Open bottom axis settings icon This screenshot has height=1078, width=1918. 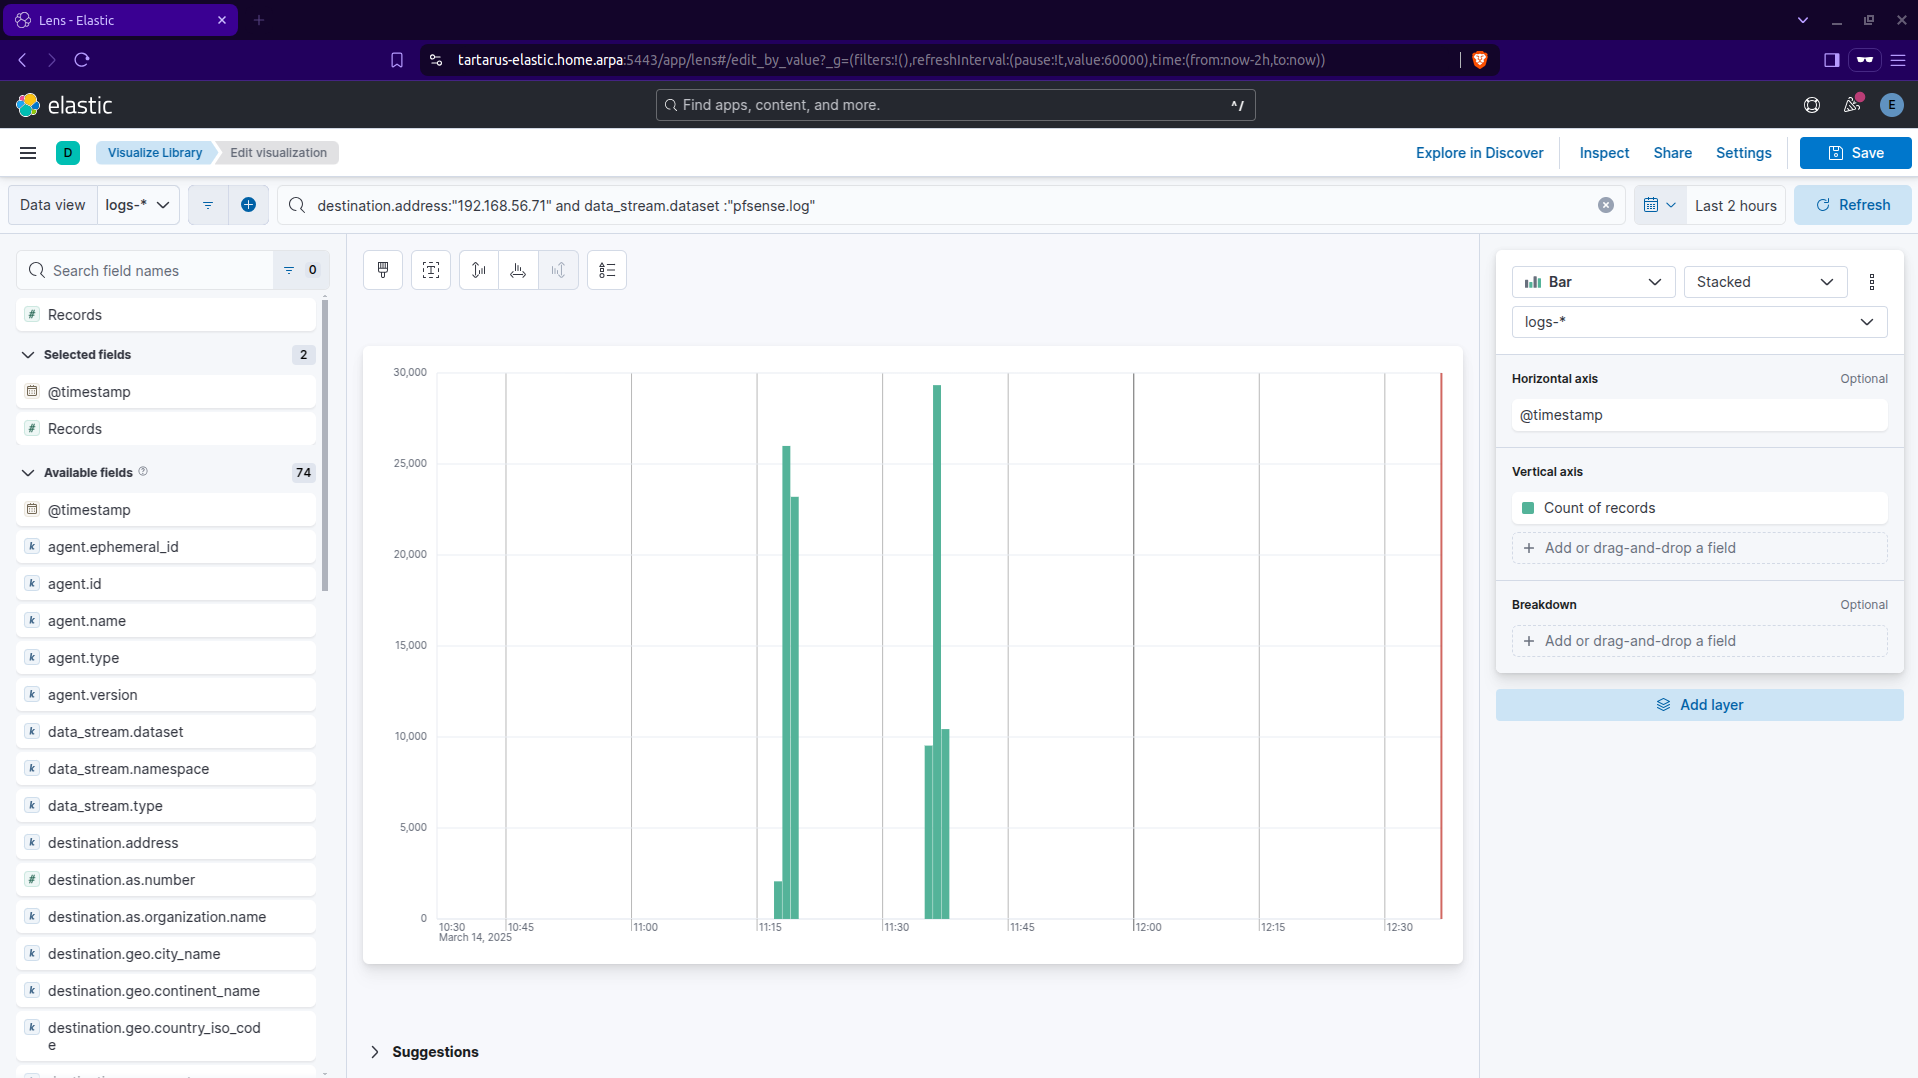(518, 270)
